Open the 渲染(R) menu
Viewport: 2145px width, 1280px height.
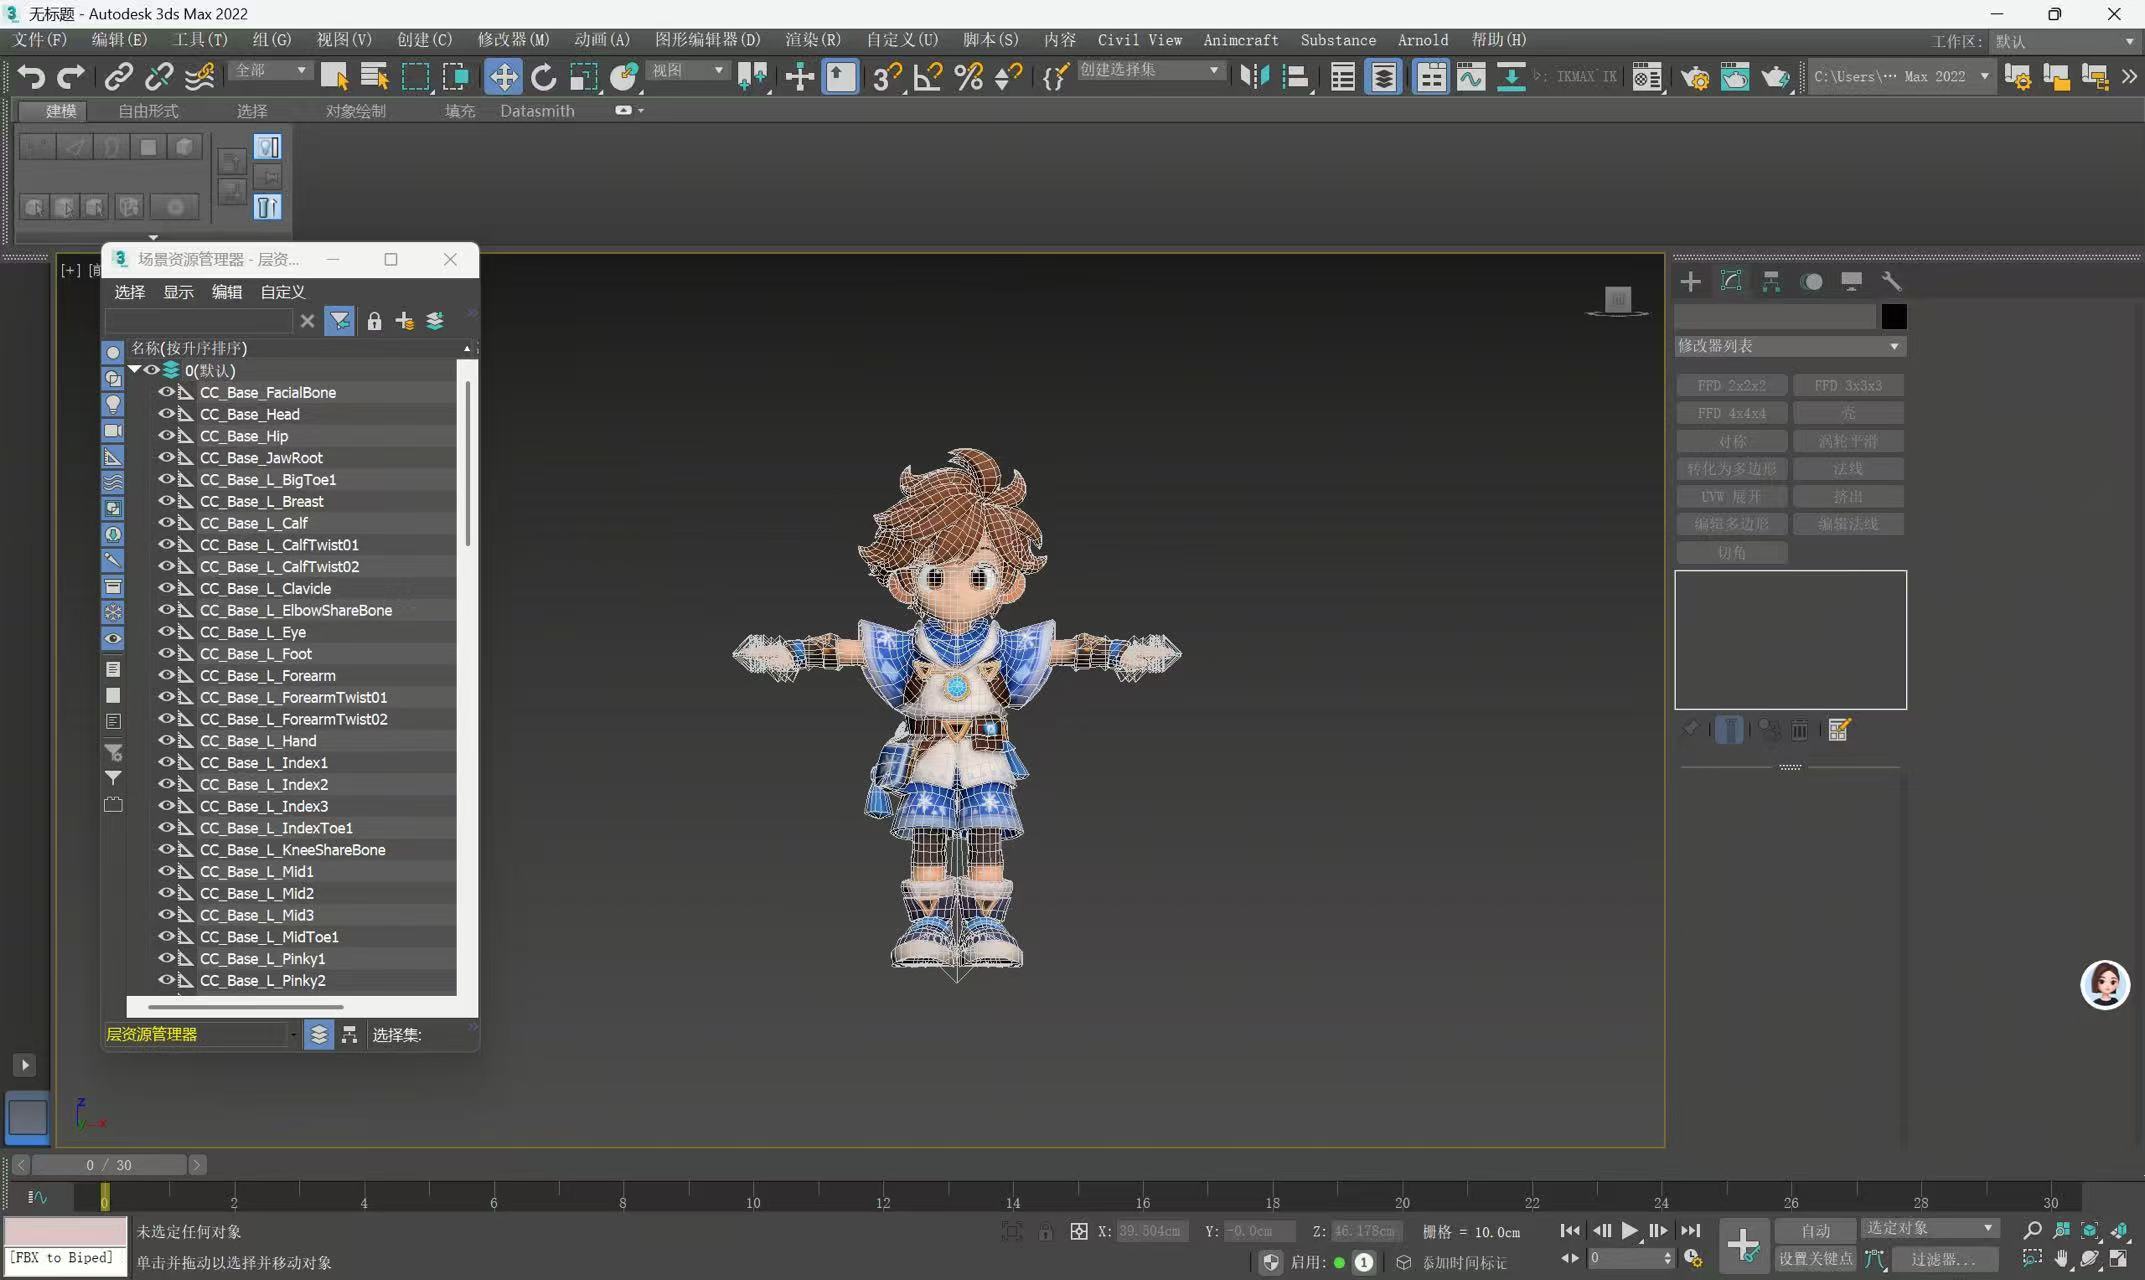[813, 40]
